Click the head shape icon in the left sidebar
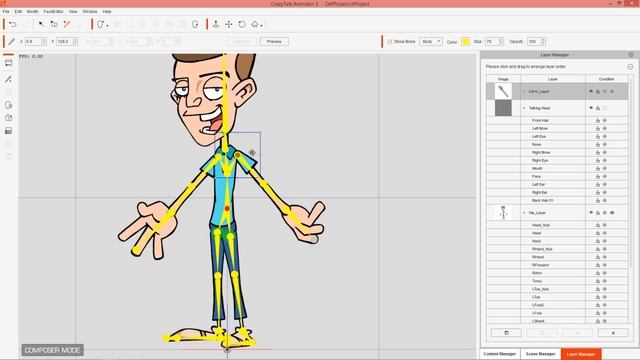 tap(9, 105)
